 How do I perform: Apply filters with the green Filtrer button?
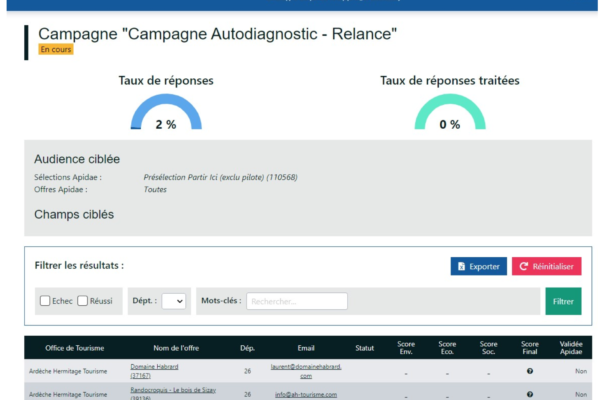(x=563, y=301)
